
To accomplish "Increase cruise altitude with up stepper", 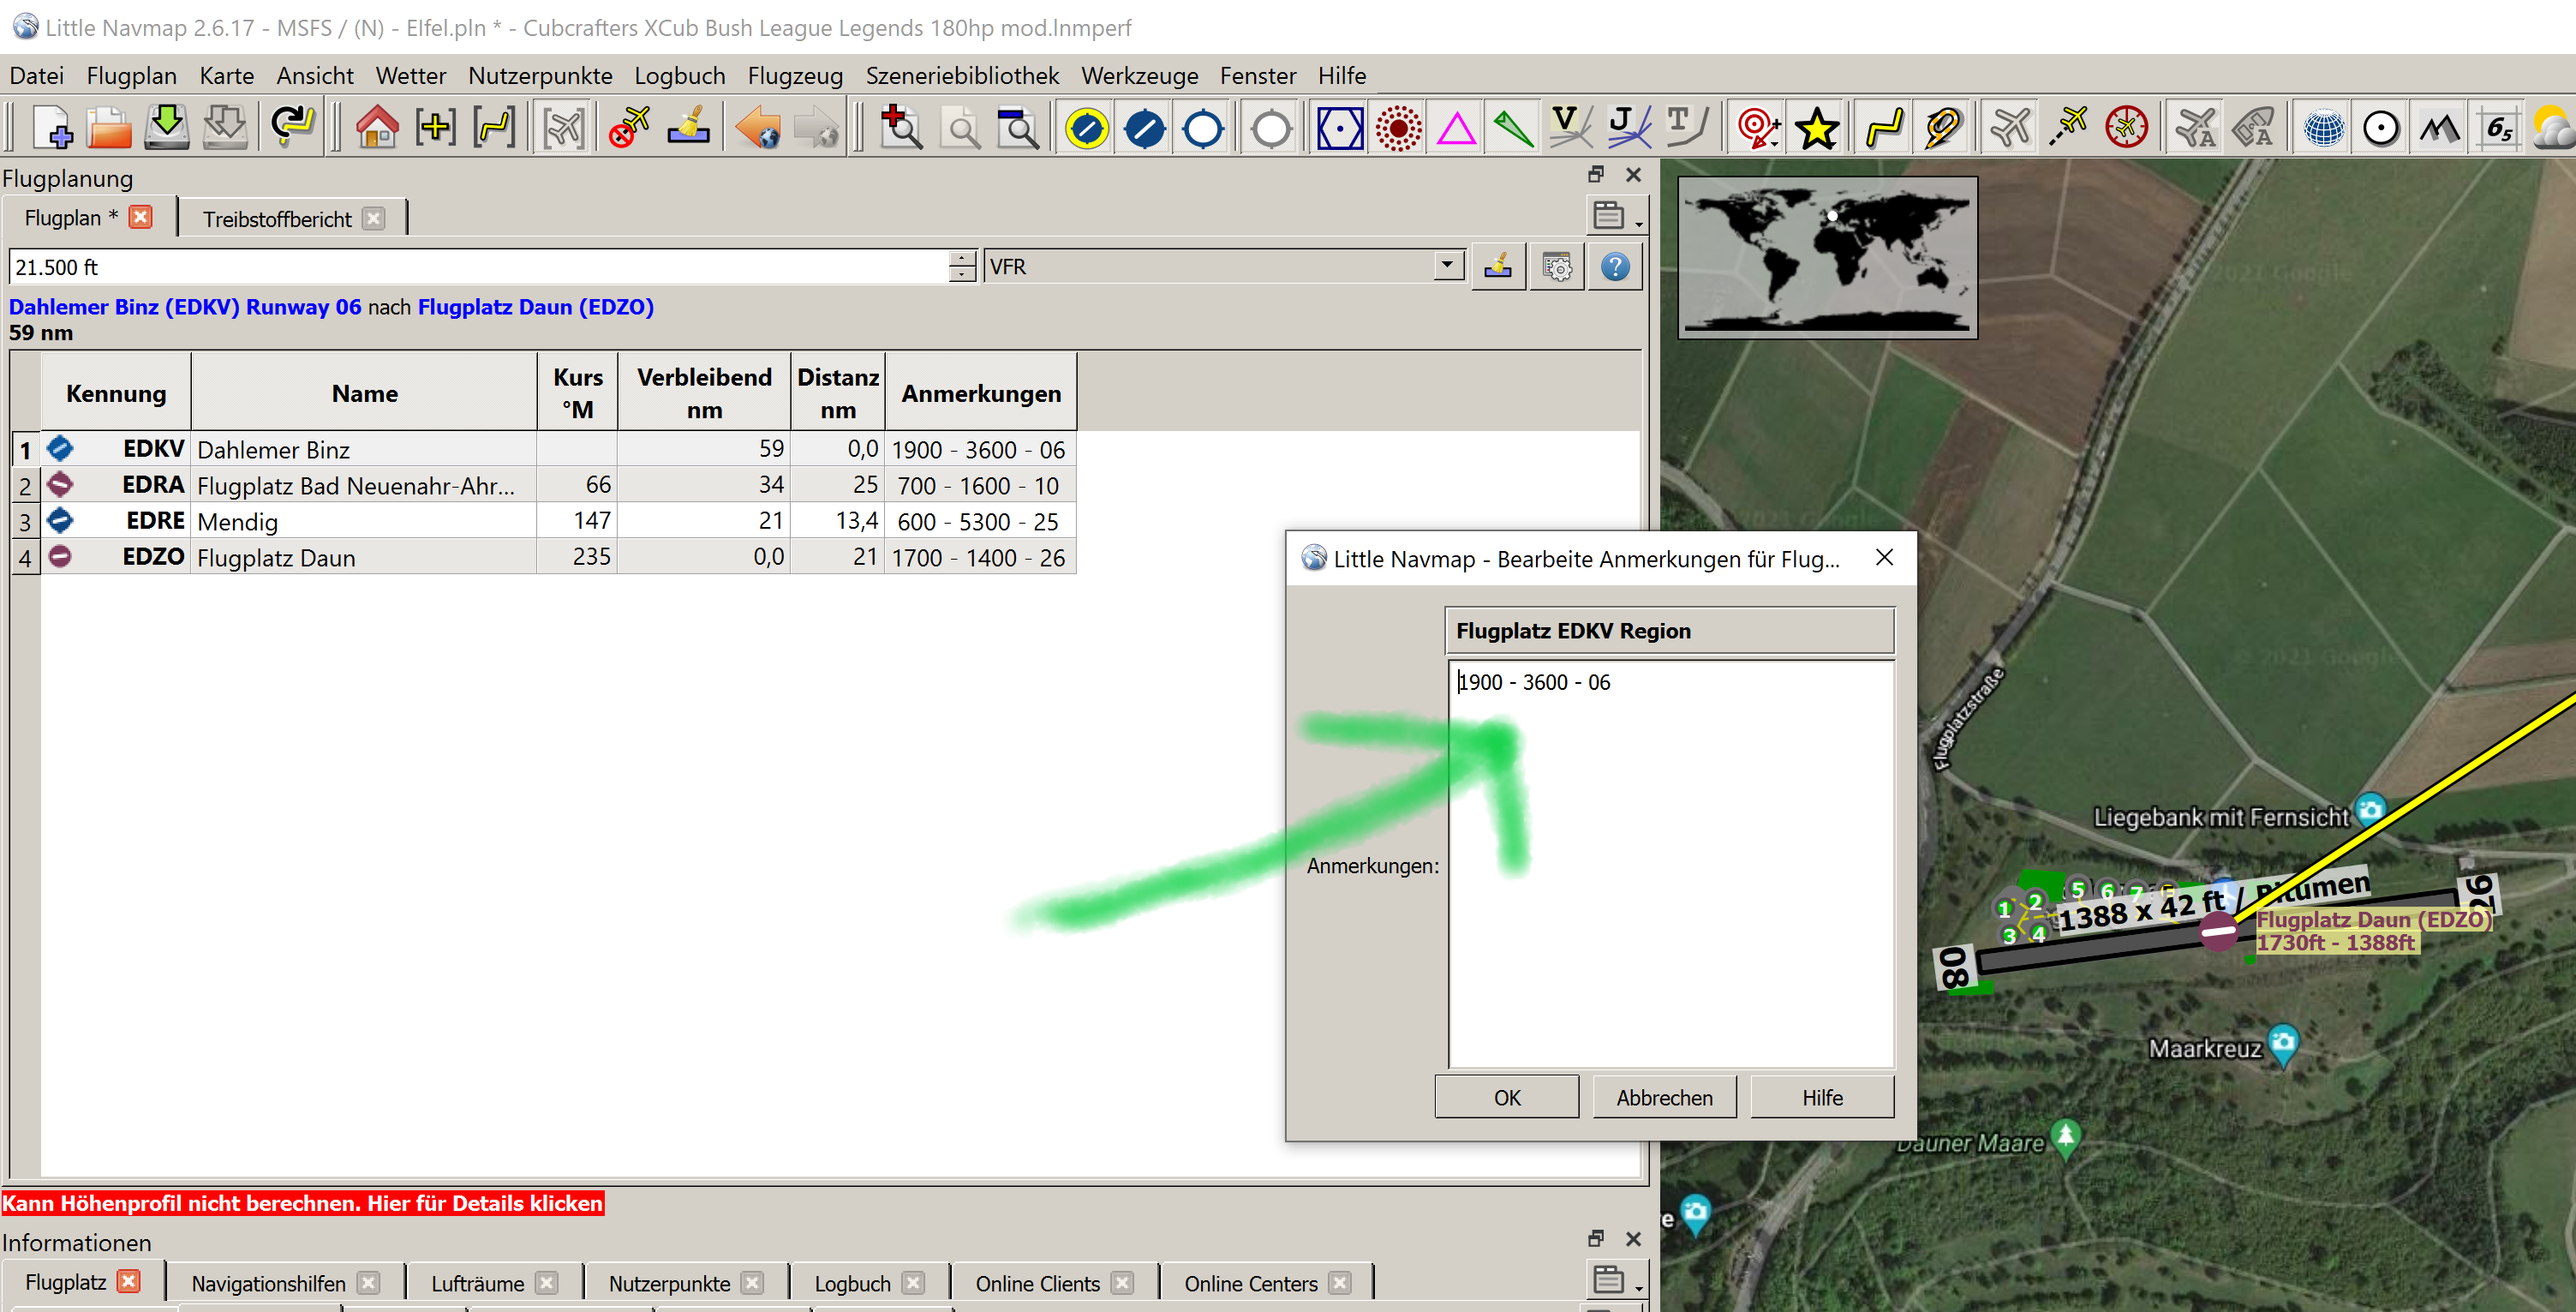I will 961,258.
